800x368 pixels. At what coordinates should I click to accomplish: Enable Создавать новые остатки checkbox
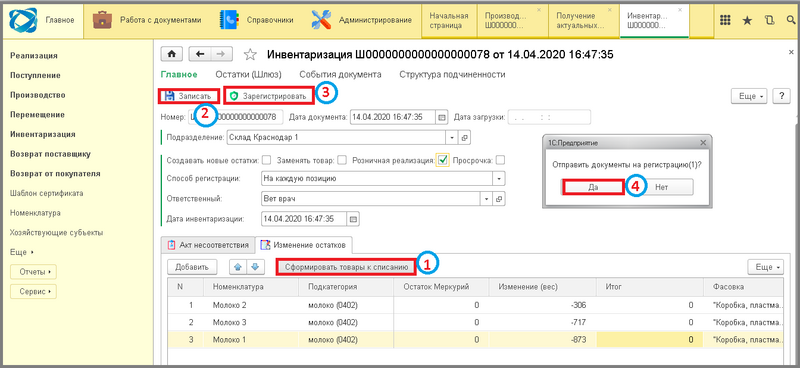coord(266,160)
